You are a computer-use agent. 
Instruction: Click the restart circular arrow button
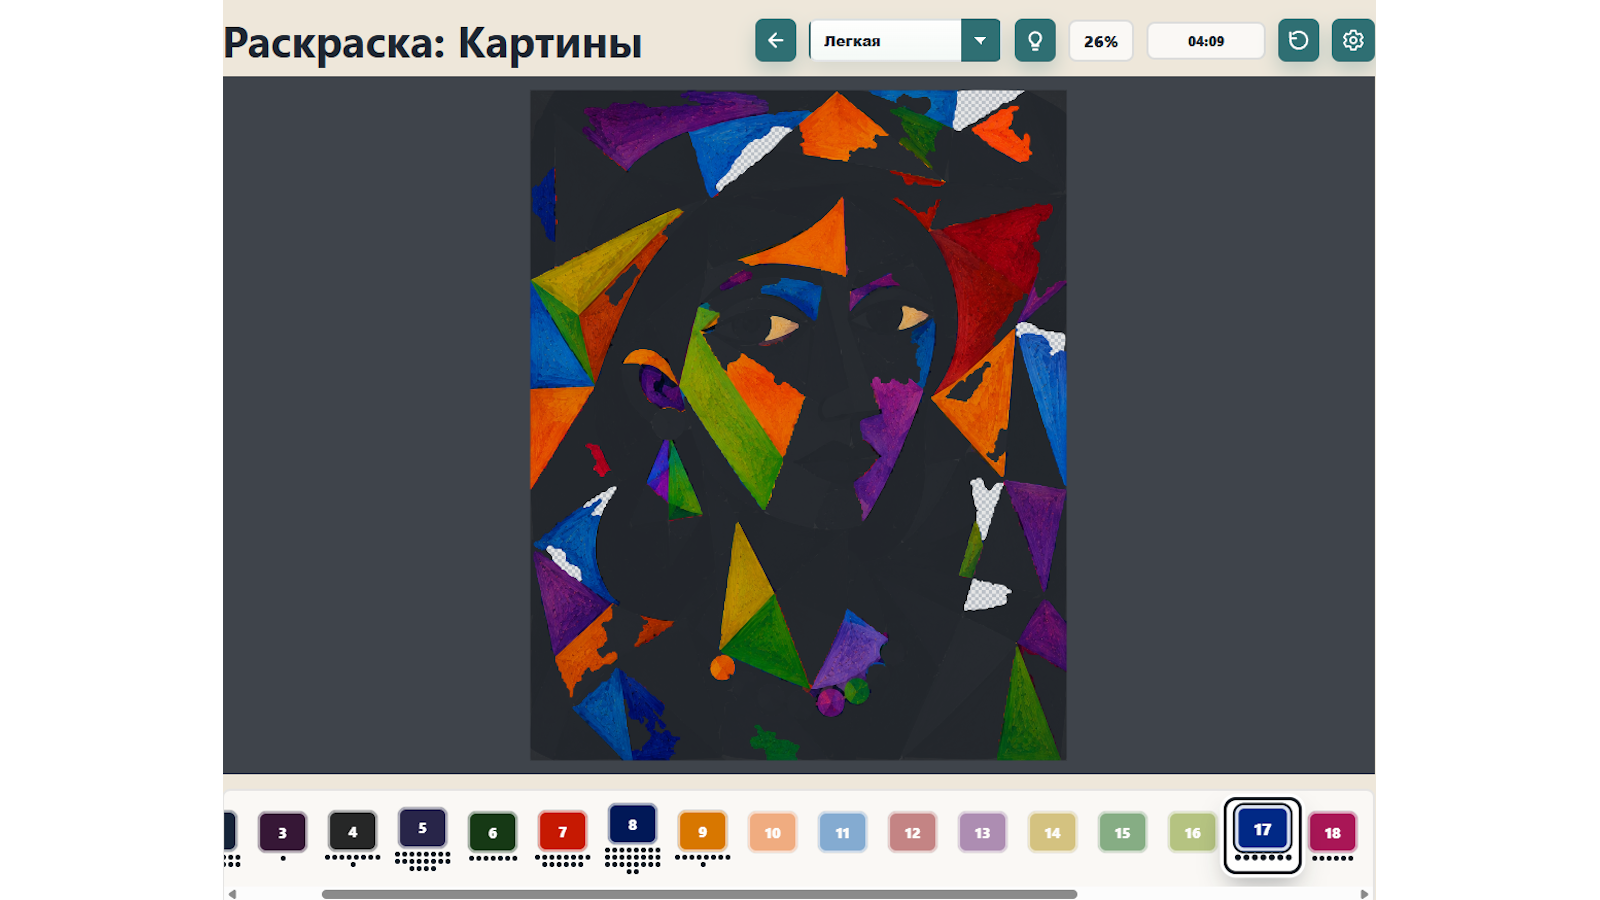click(x=1298, y=40)
